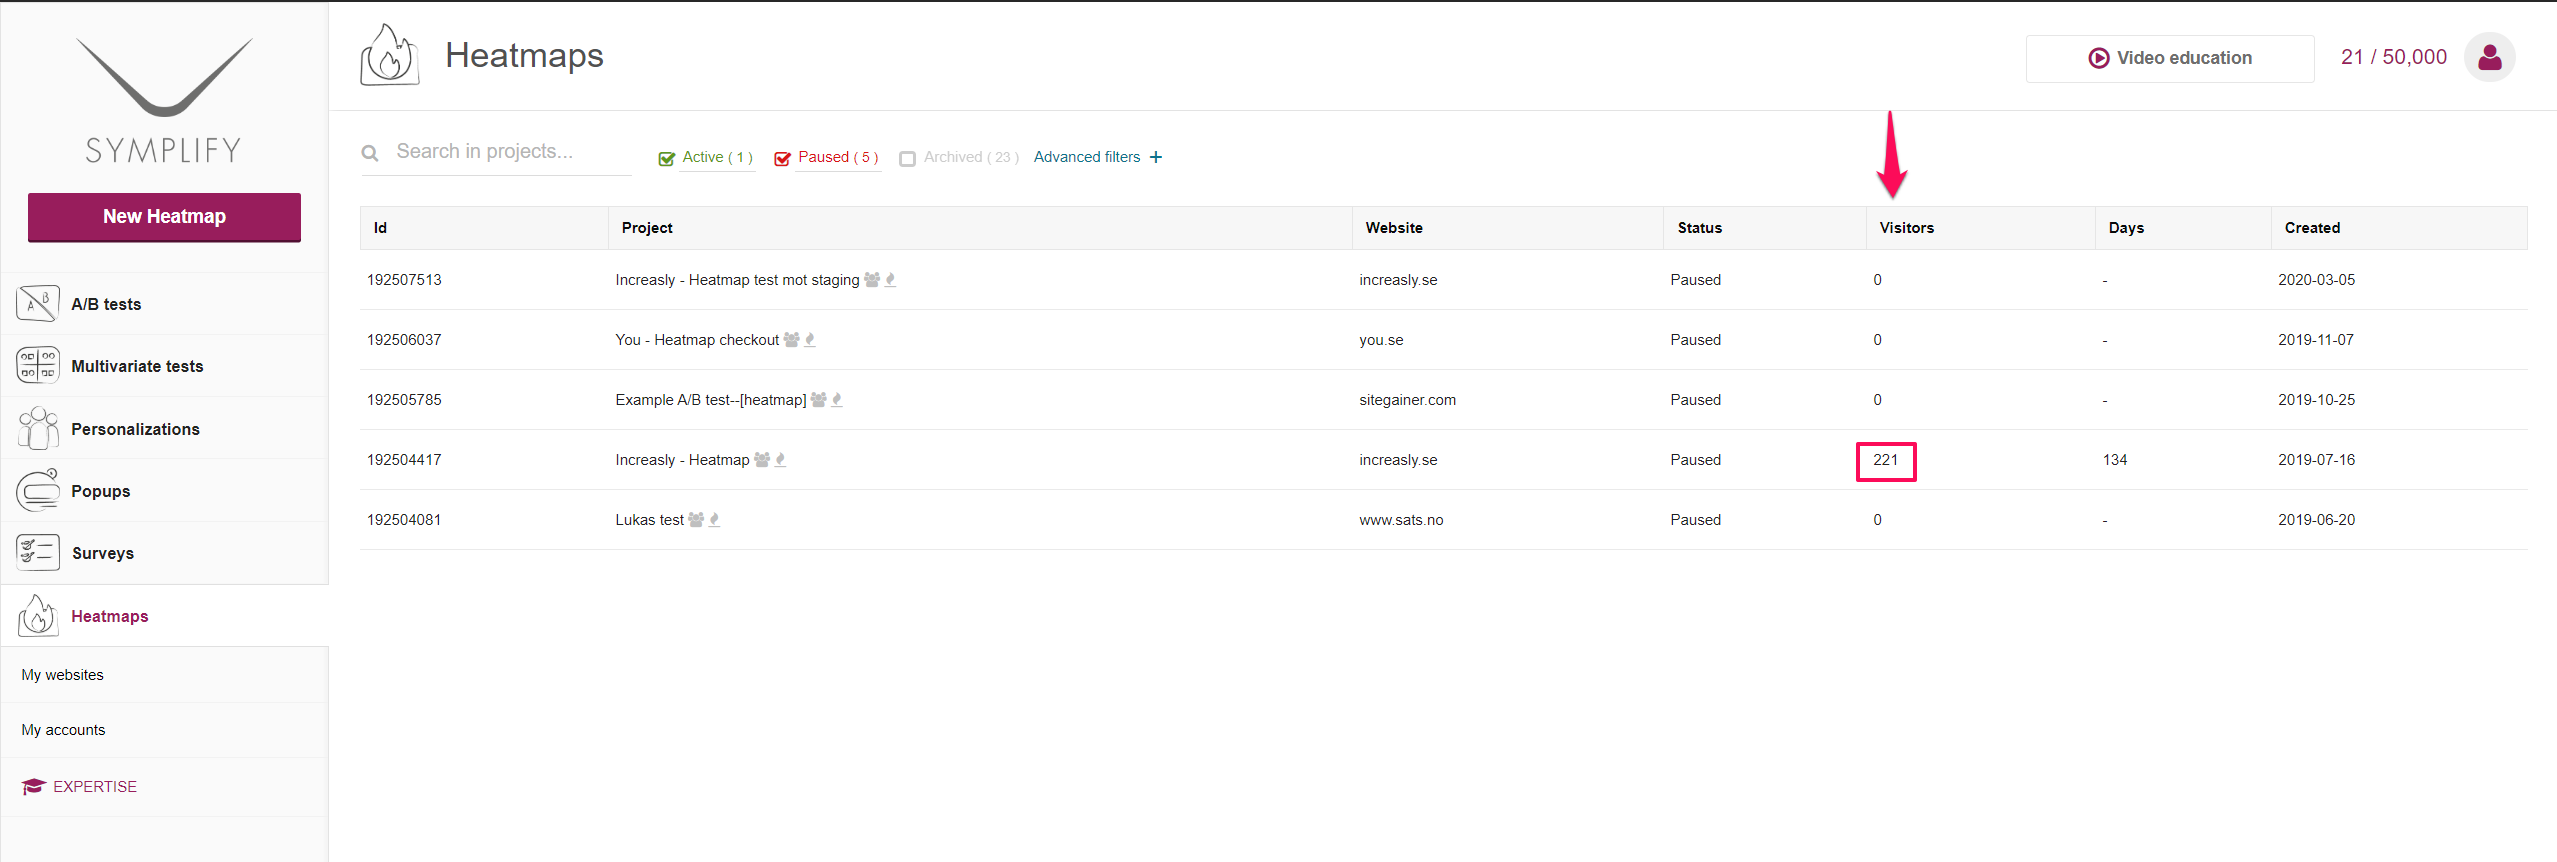Image resolution: width=2557 pixels, height=862 pixels.
Task: Click the Surveys checklist icon
Action: 38,552
